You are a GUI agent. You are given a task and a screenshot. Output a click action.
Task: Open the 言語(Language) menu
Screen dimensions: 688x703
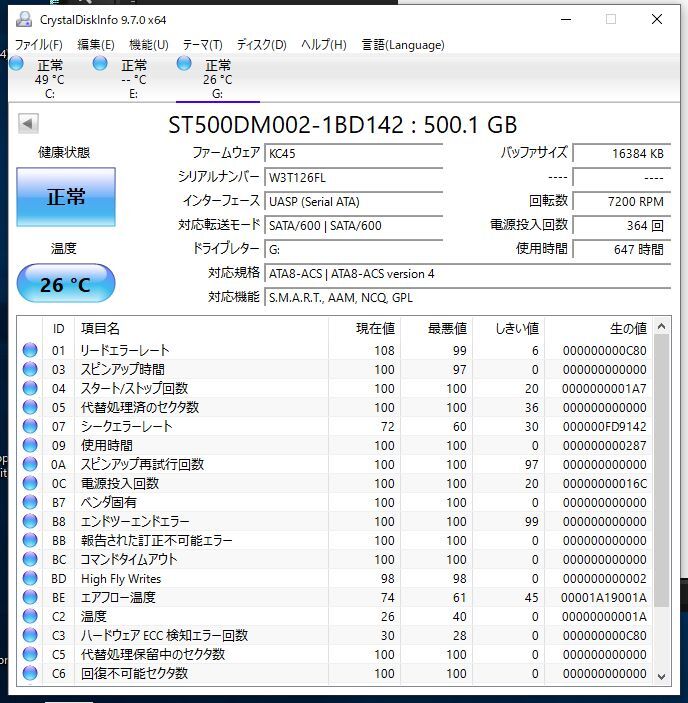pyautogui.click(x=403, y=45)
